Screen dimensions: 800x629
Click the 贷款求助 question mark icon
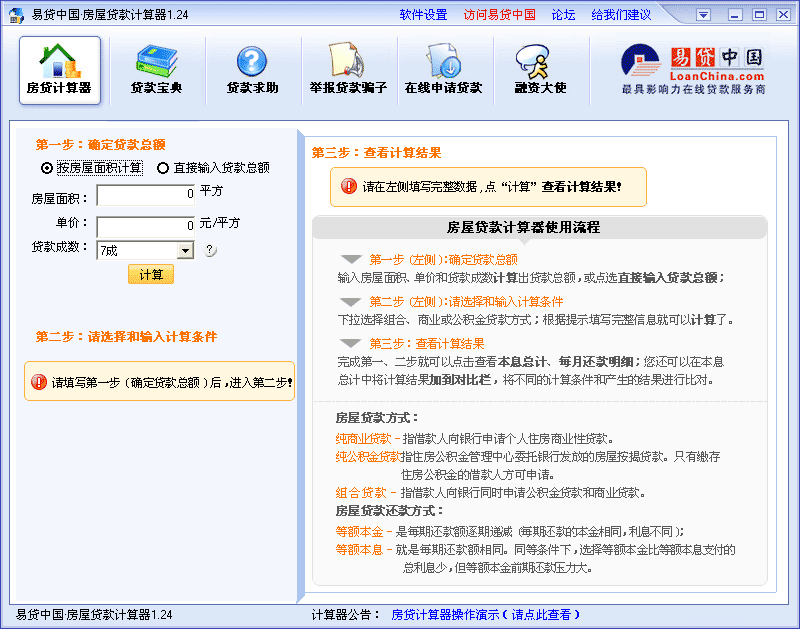tap(251, 70)
